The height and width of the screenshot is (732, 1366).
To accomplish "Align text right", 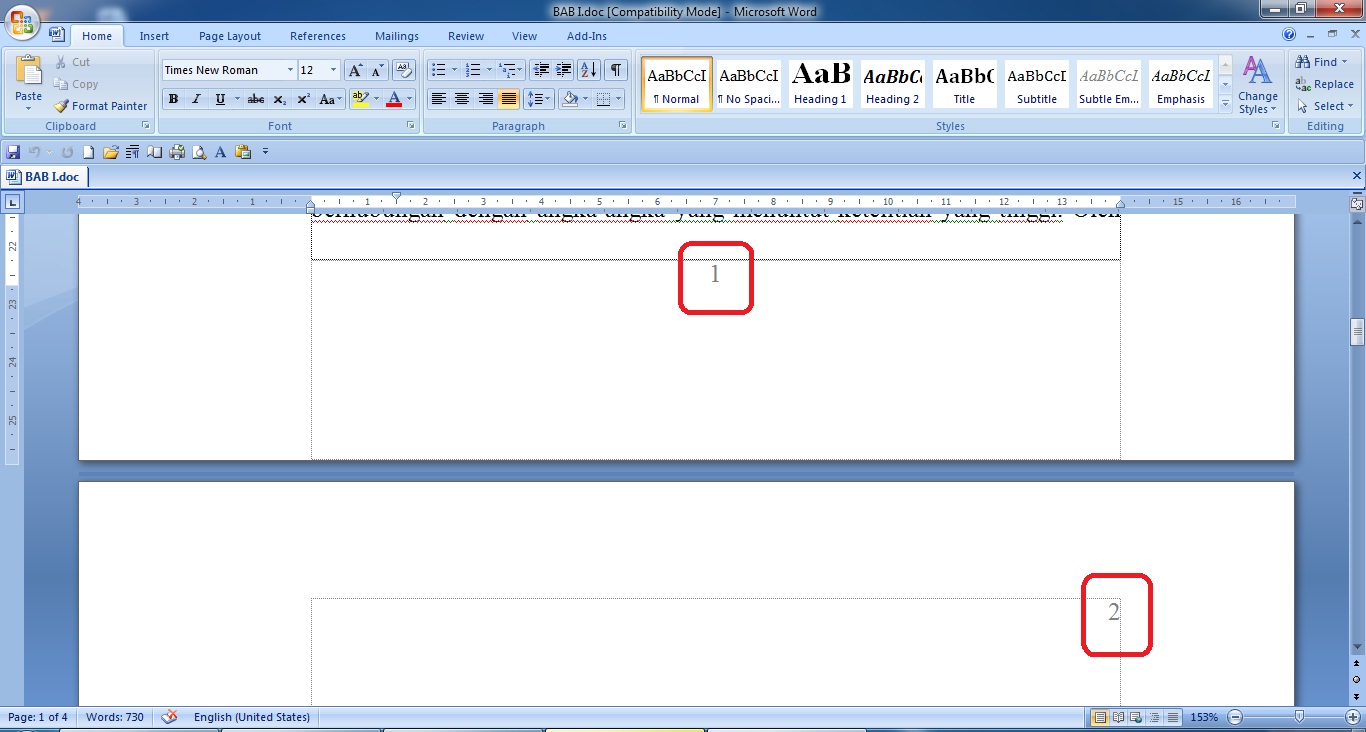I will pos(486,99).
